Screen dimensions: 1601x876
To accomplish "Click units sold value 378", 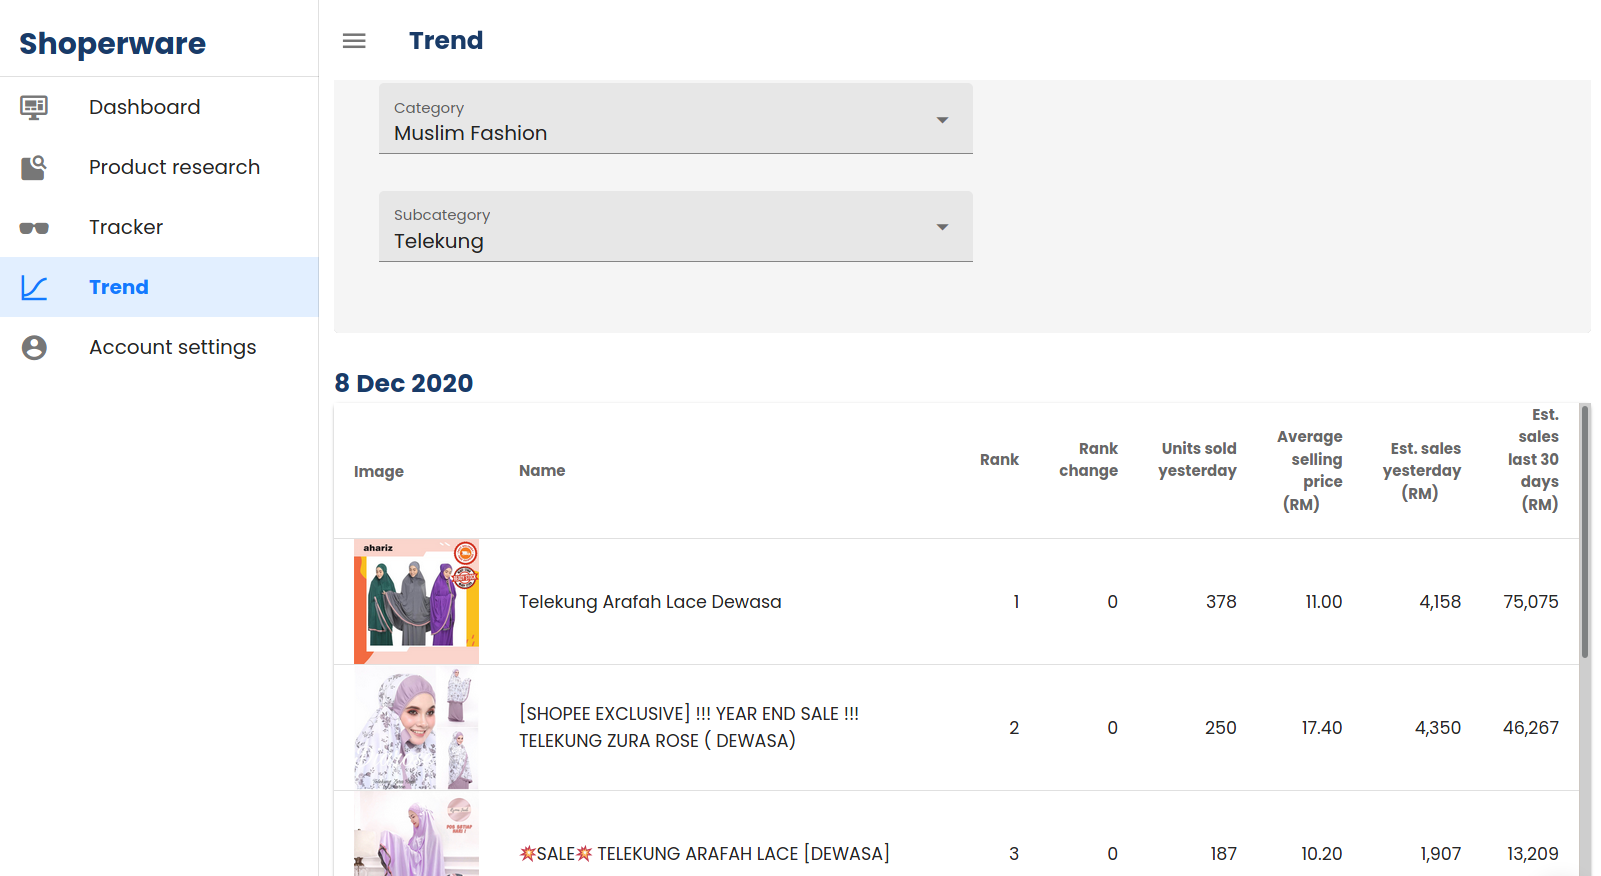I will 1221,602.
